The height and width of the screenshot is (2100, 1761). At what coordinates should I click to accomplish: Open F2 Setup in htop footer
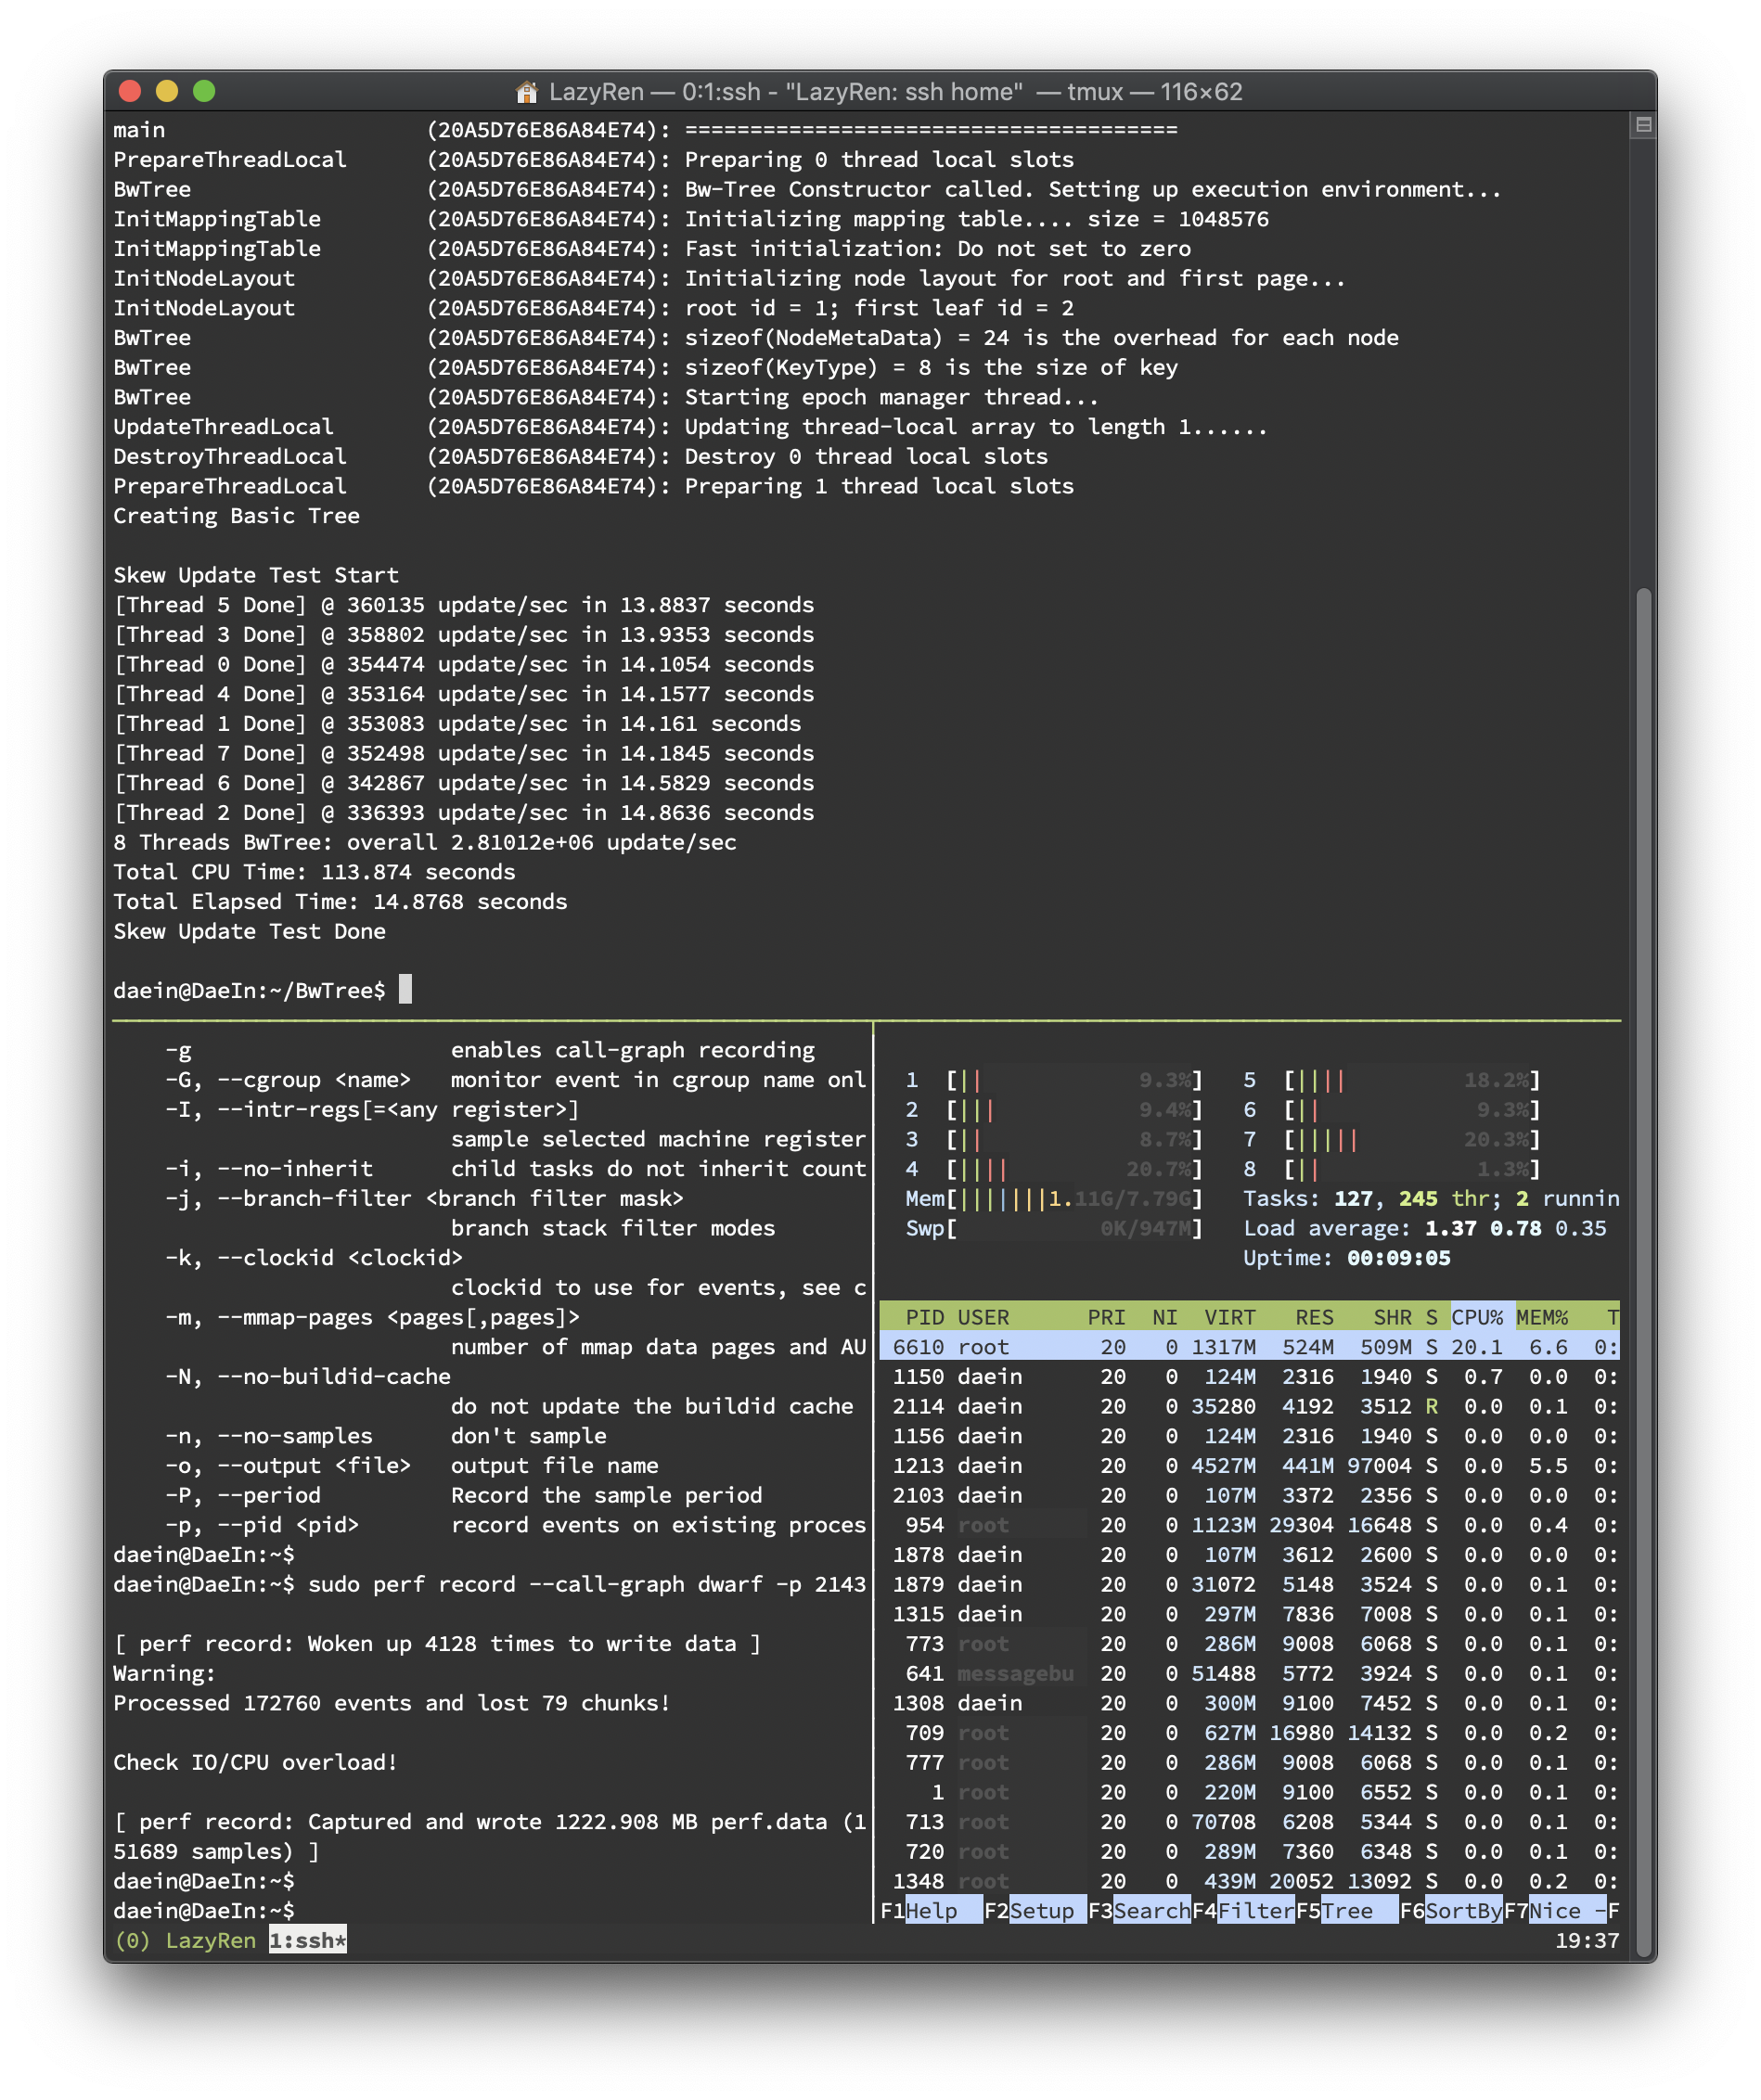tap(1035, 1911)
